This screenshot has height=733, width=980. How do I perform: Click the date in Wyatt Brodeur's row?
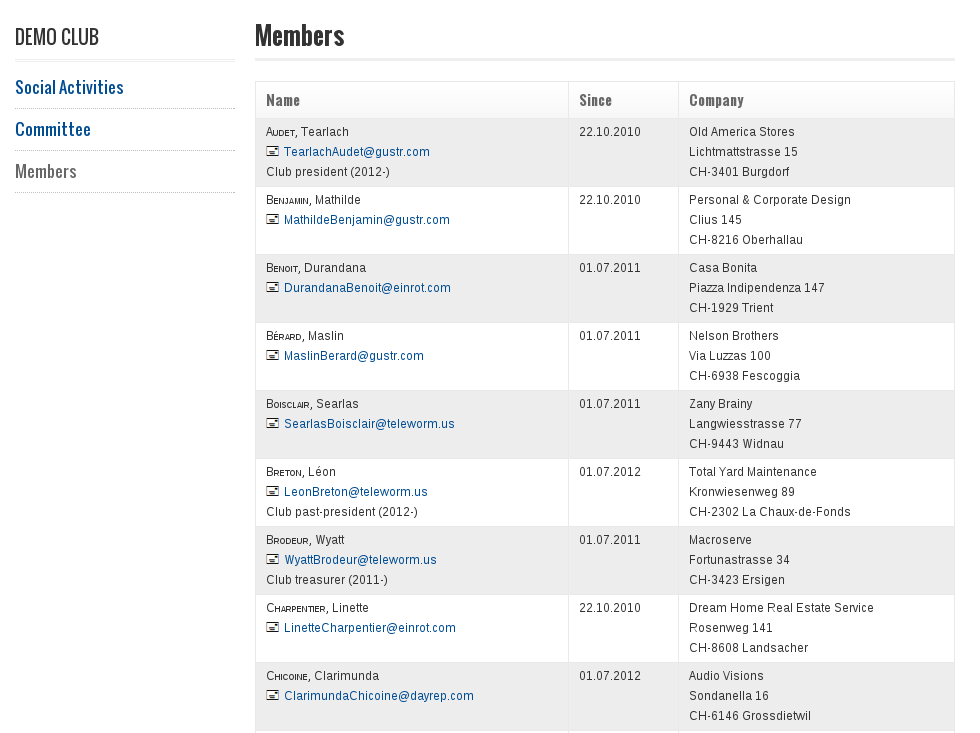point(610,540)
